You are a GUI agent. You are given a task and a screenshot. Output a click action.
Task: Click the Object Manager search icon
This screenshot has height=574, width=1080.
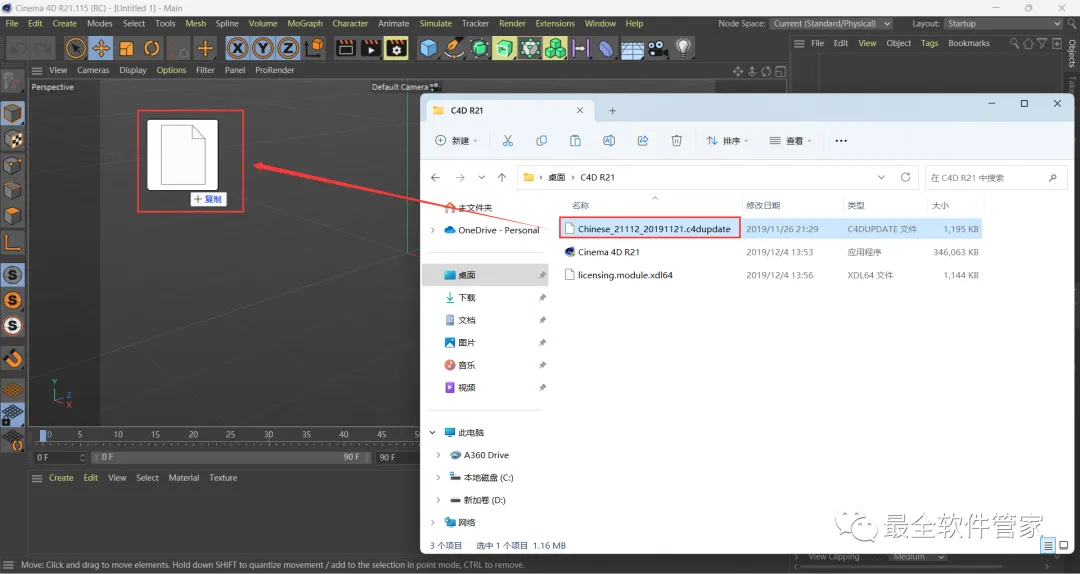pos(1015,43)
